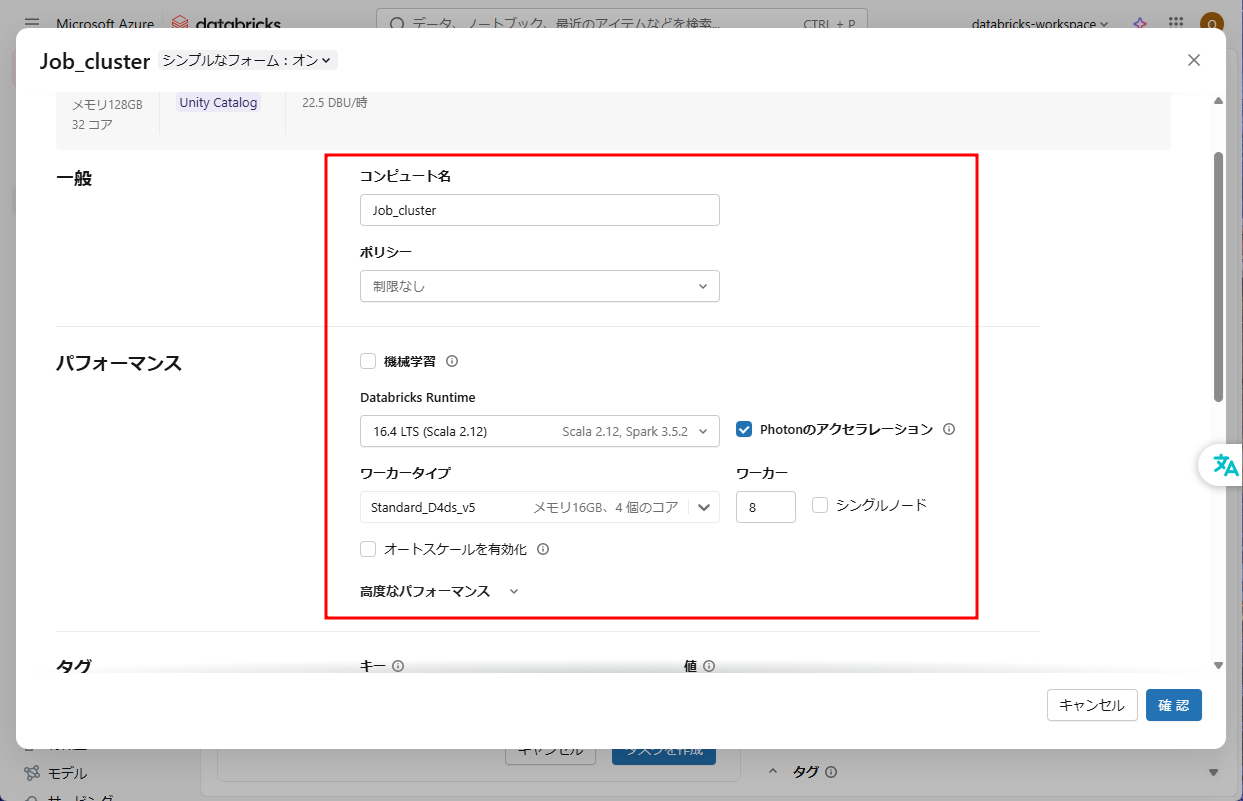Image resolution: width=1243 pixels, height=801 pixels.
Task: Click info icon beside autoscale option
Action: point(543,549)
